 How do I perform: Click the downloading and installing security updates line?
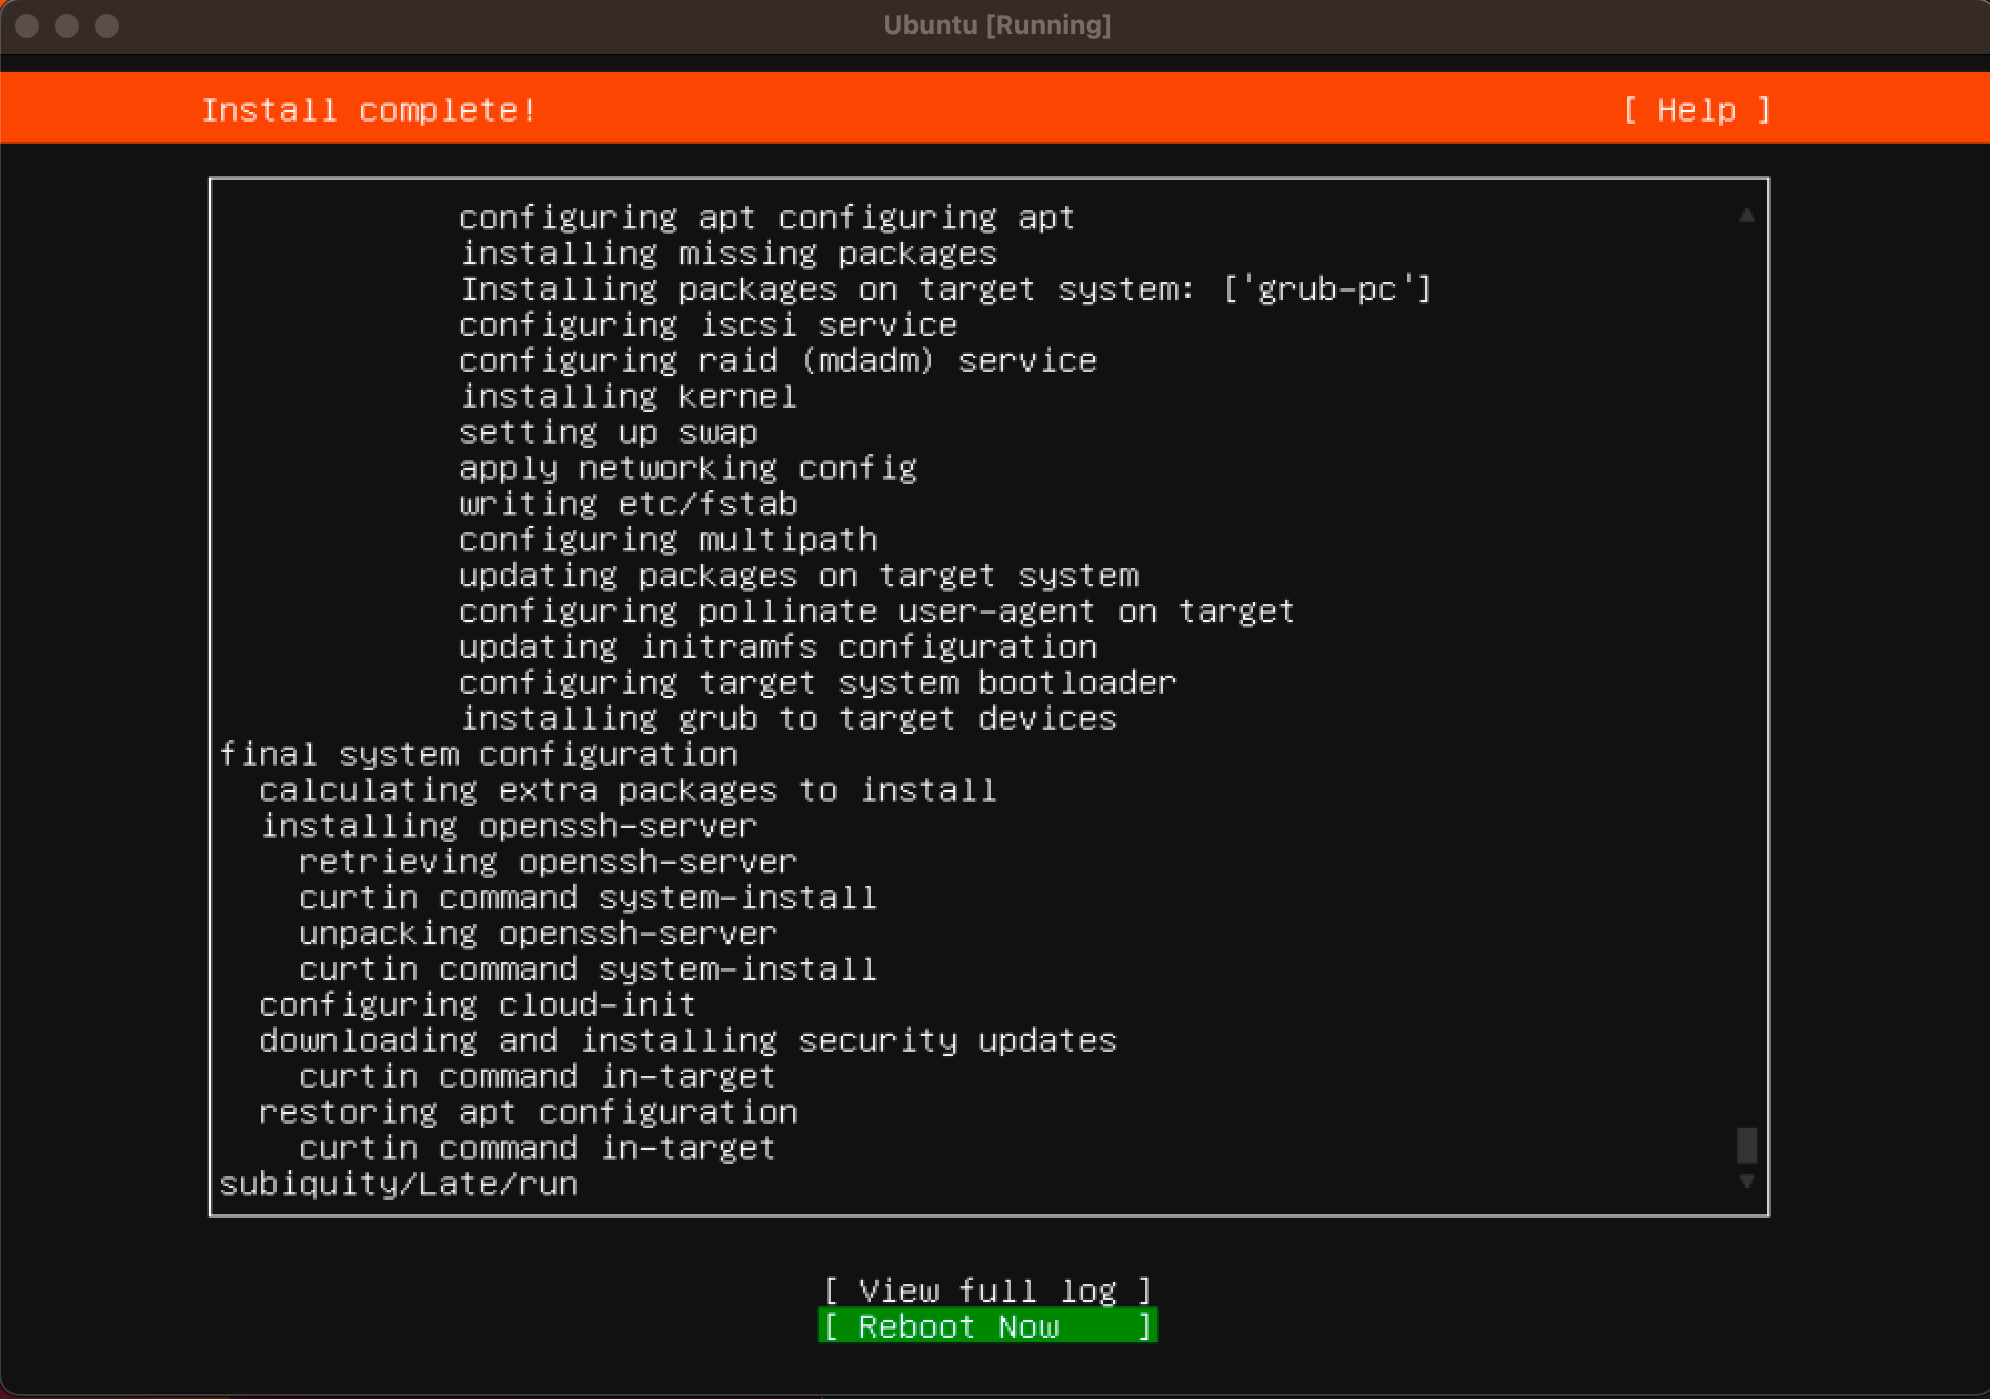click(x=687, y=1041)
